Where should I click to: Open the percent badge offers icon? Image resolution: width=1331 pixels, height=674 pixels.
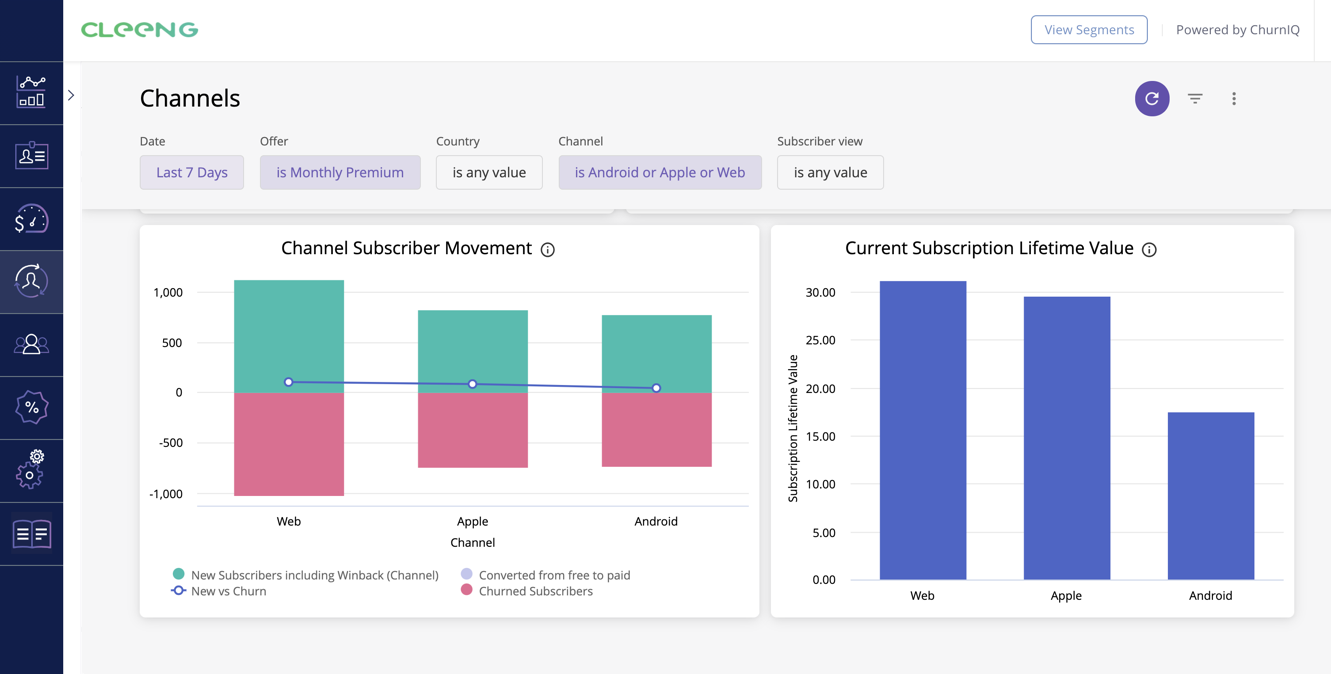[31, 407]
